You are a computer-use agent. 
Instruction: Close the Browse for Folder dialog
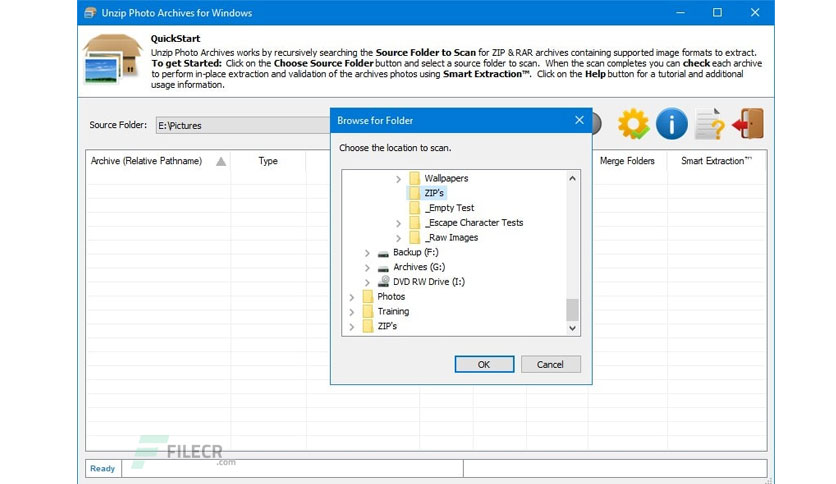click(580, 120)
